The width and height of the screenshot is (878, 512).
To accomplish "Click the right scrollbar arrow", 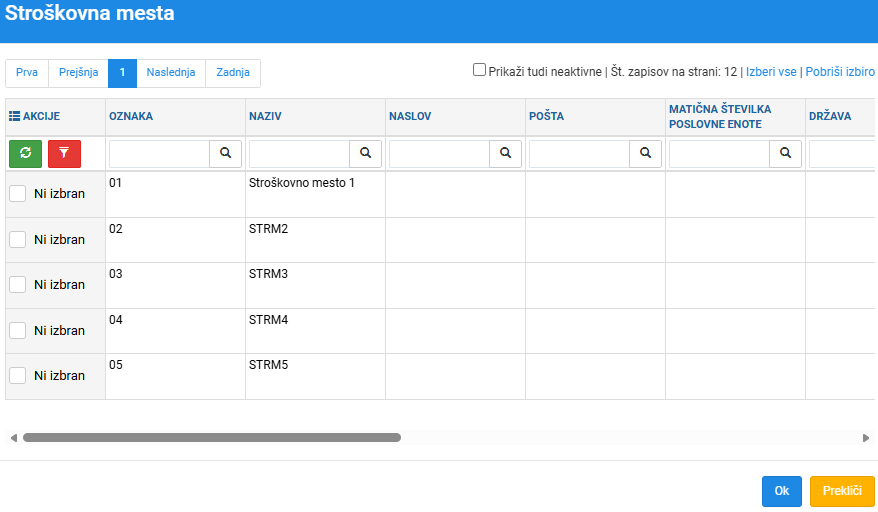I will (866, 437).
